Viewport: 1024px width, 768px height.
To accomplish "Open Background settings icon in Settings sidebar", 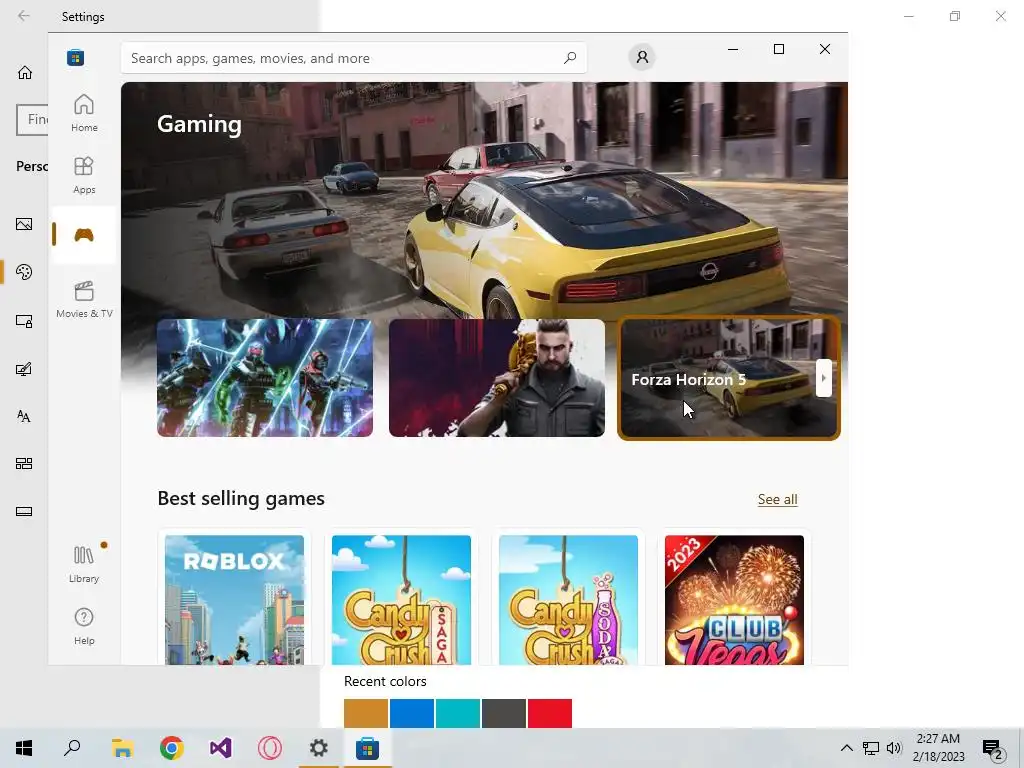I will [x=24, y=224].
